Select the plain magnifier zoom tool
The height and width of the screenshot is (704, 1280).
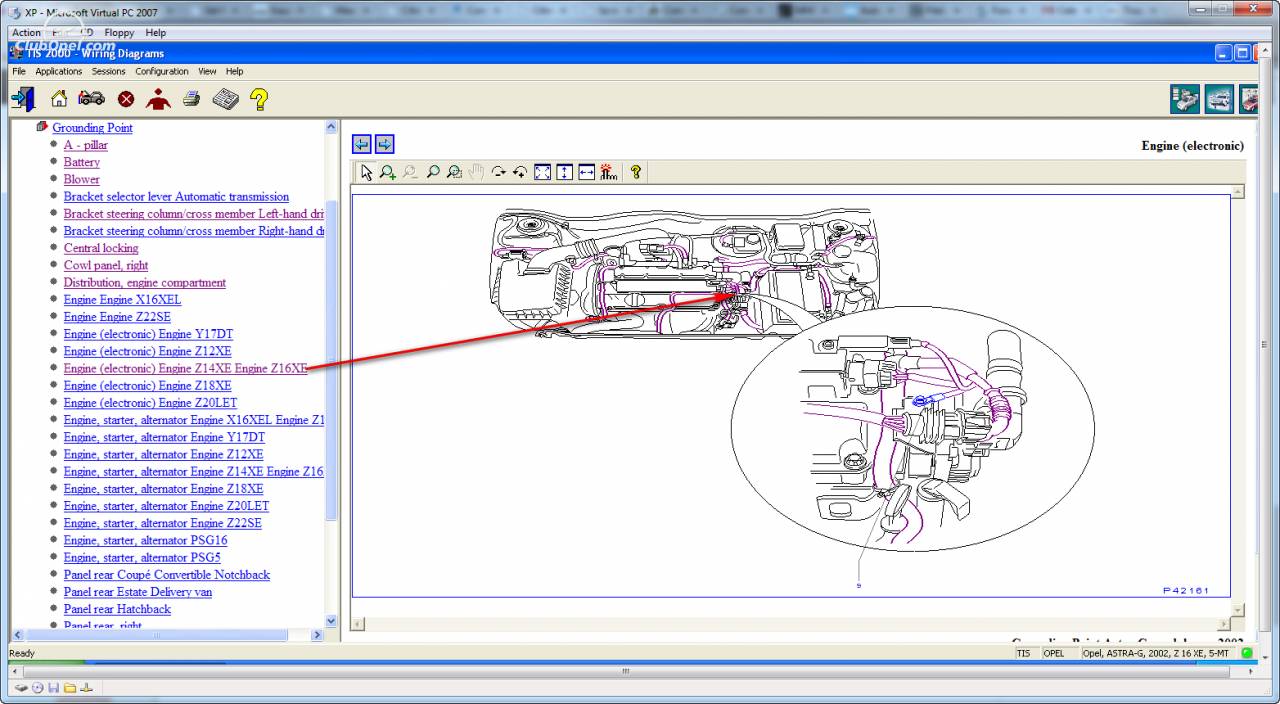pos(432,172)
